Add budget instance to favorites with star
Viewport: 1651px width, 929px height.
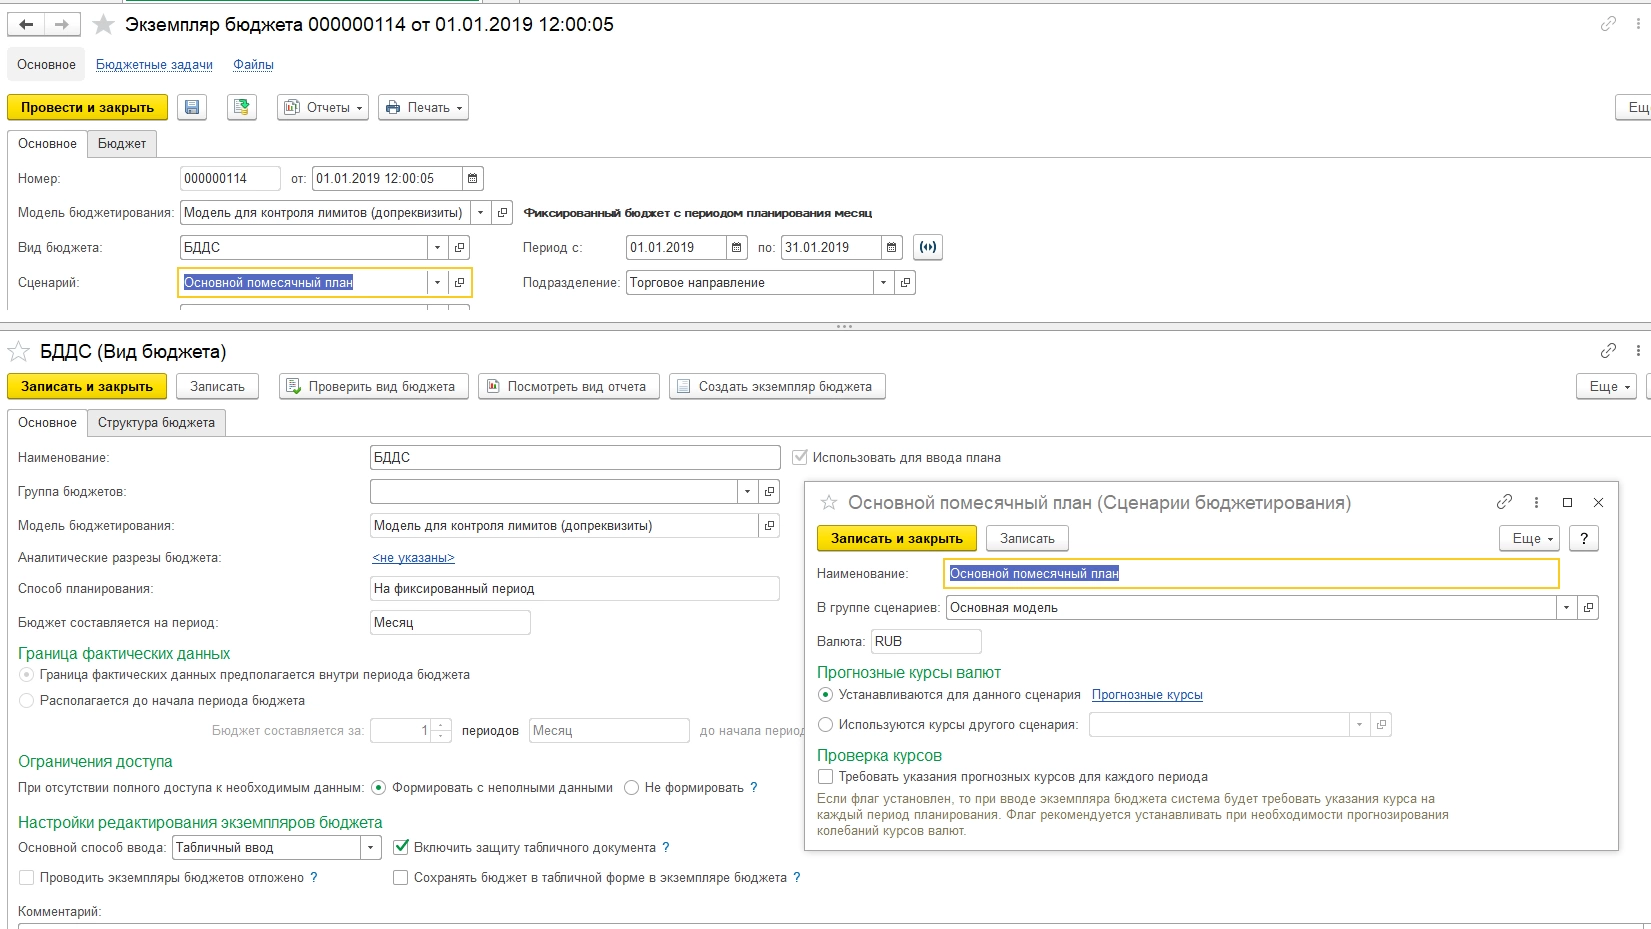click(x=103, y=25)
